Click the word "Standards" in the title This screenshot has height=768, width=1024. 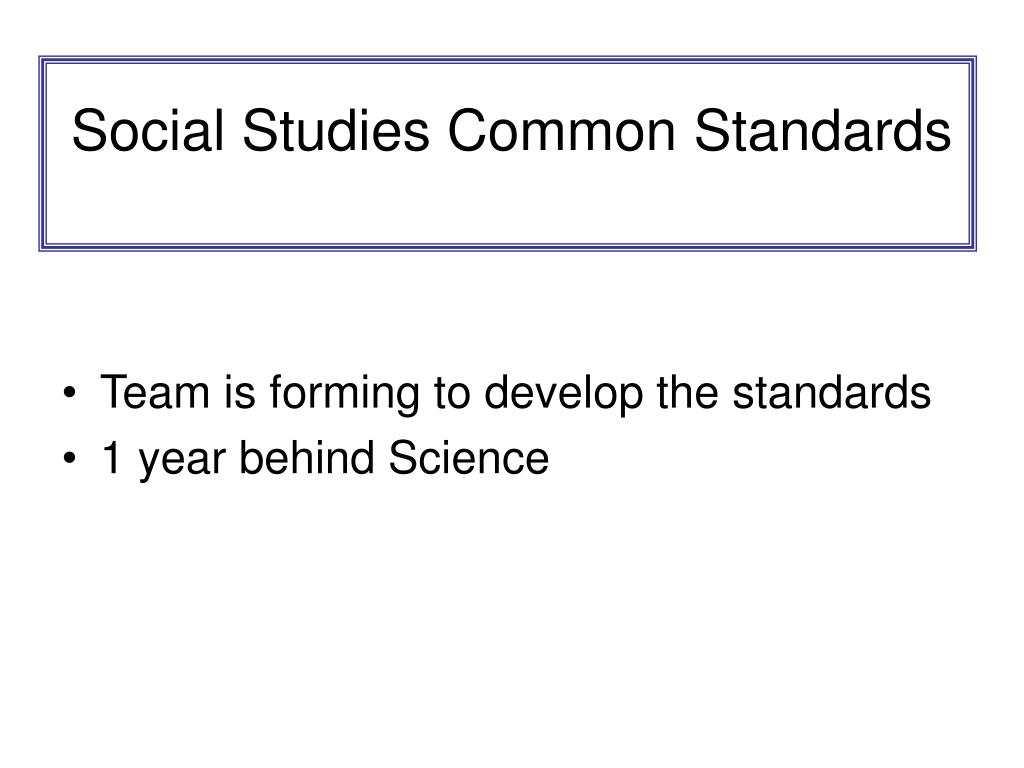(x=822, y=131)
